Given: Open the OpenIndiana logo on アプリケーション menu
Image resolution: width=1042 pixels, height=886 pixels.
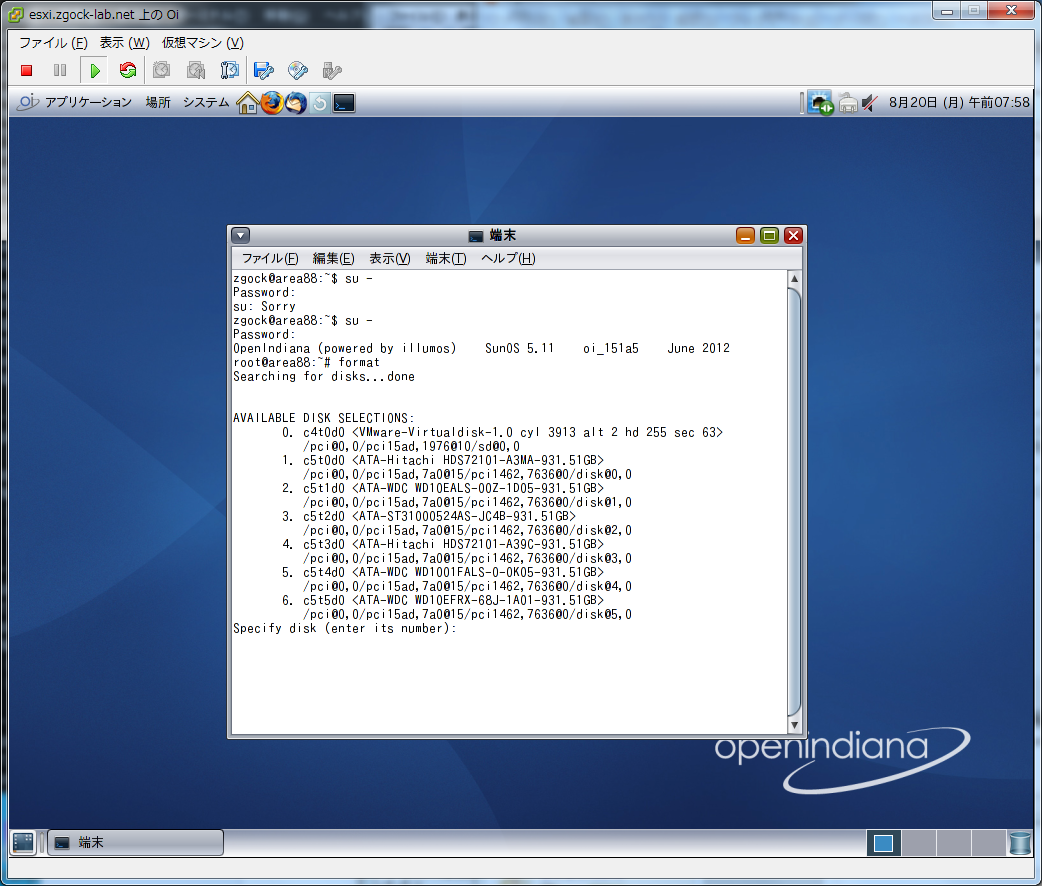Looking at the screenshot, I should [28, 102].
